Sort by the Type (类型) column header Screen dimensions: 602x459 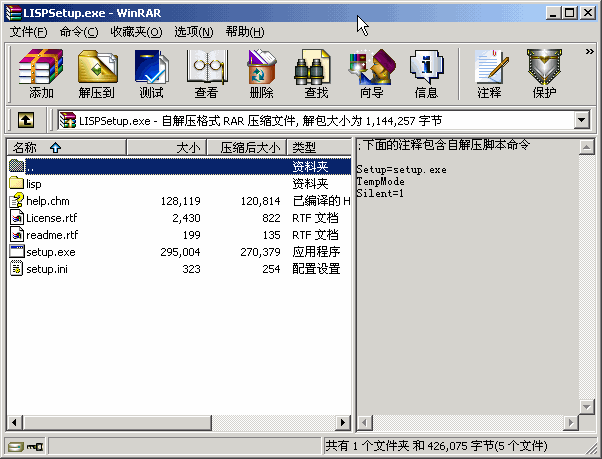pyautogui.click(x=319, y=147)
